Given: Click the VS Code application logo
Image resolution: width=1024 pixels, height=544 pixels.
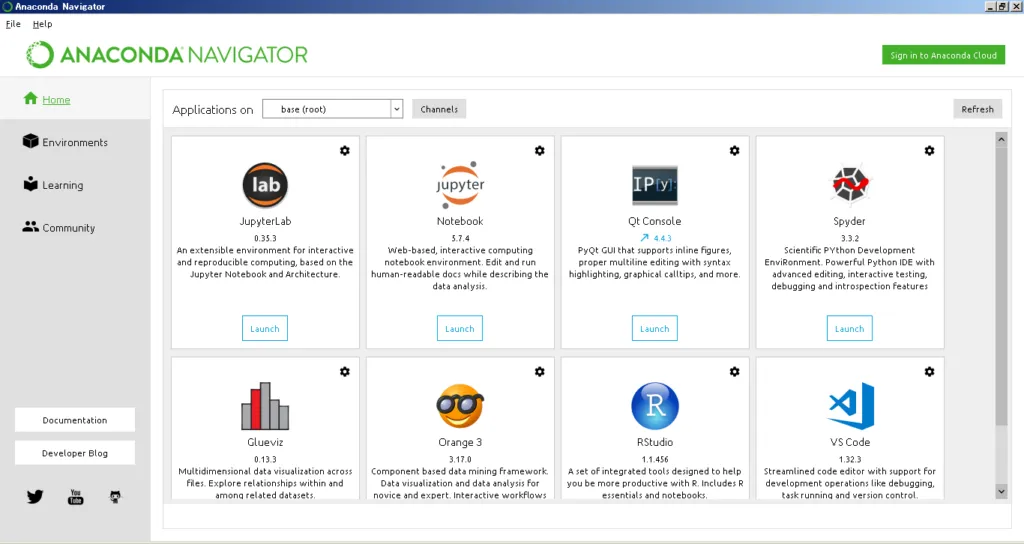Looking at the screenshot, I should point(849,406).
